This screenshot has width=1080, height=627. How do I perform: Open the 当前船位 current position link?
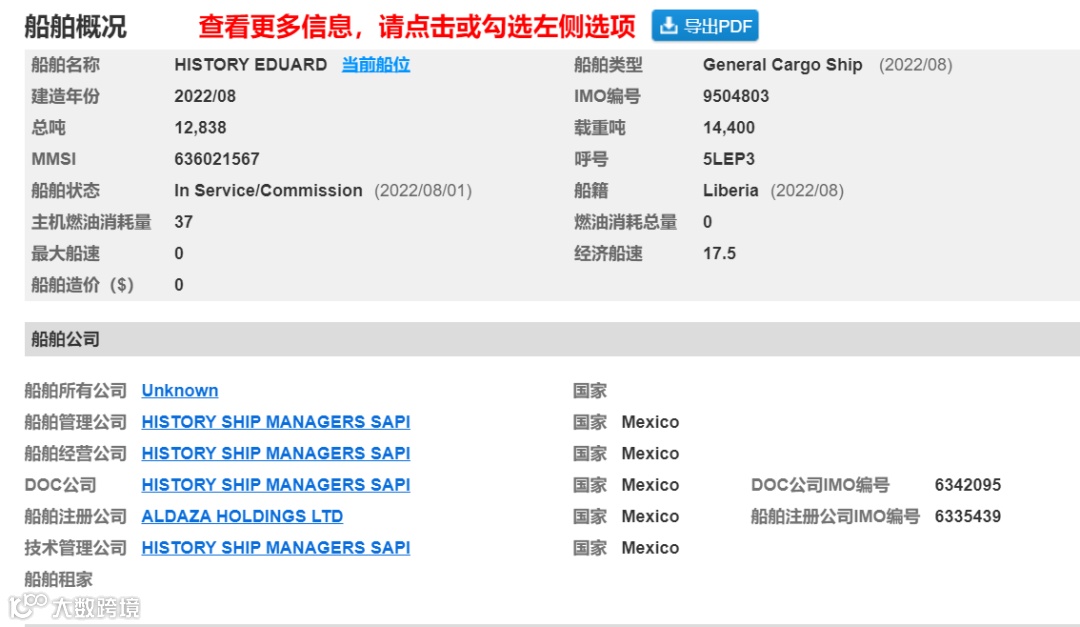(x=376, y=65)
